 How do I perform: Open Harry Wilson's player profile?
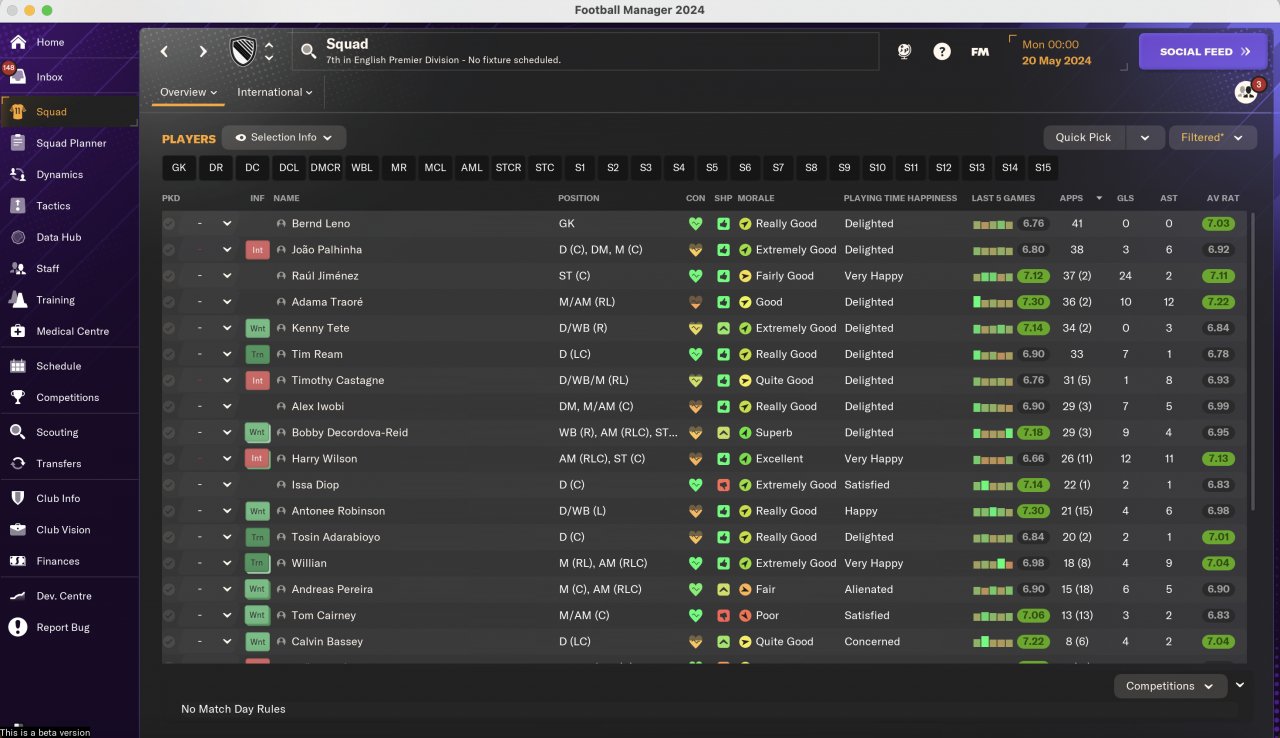(324, 459)
